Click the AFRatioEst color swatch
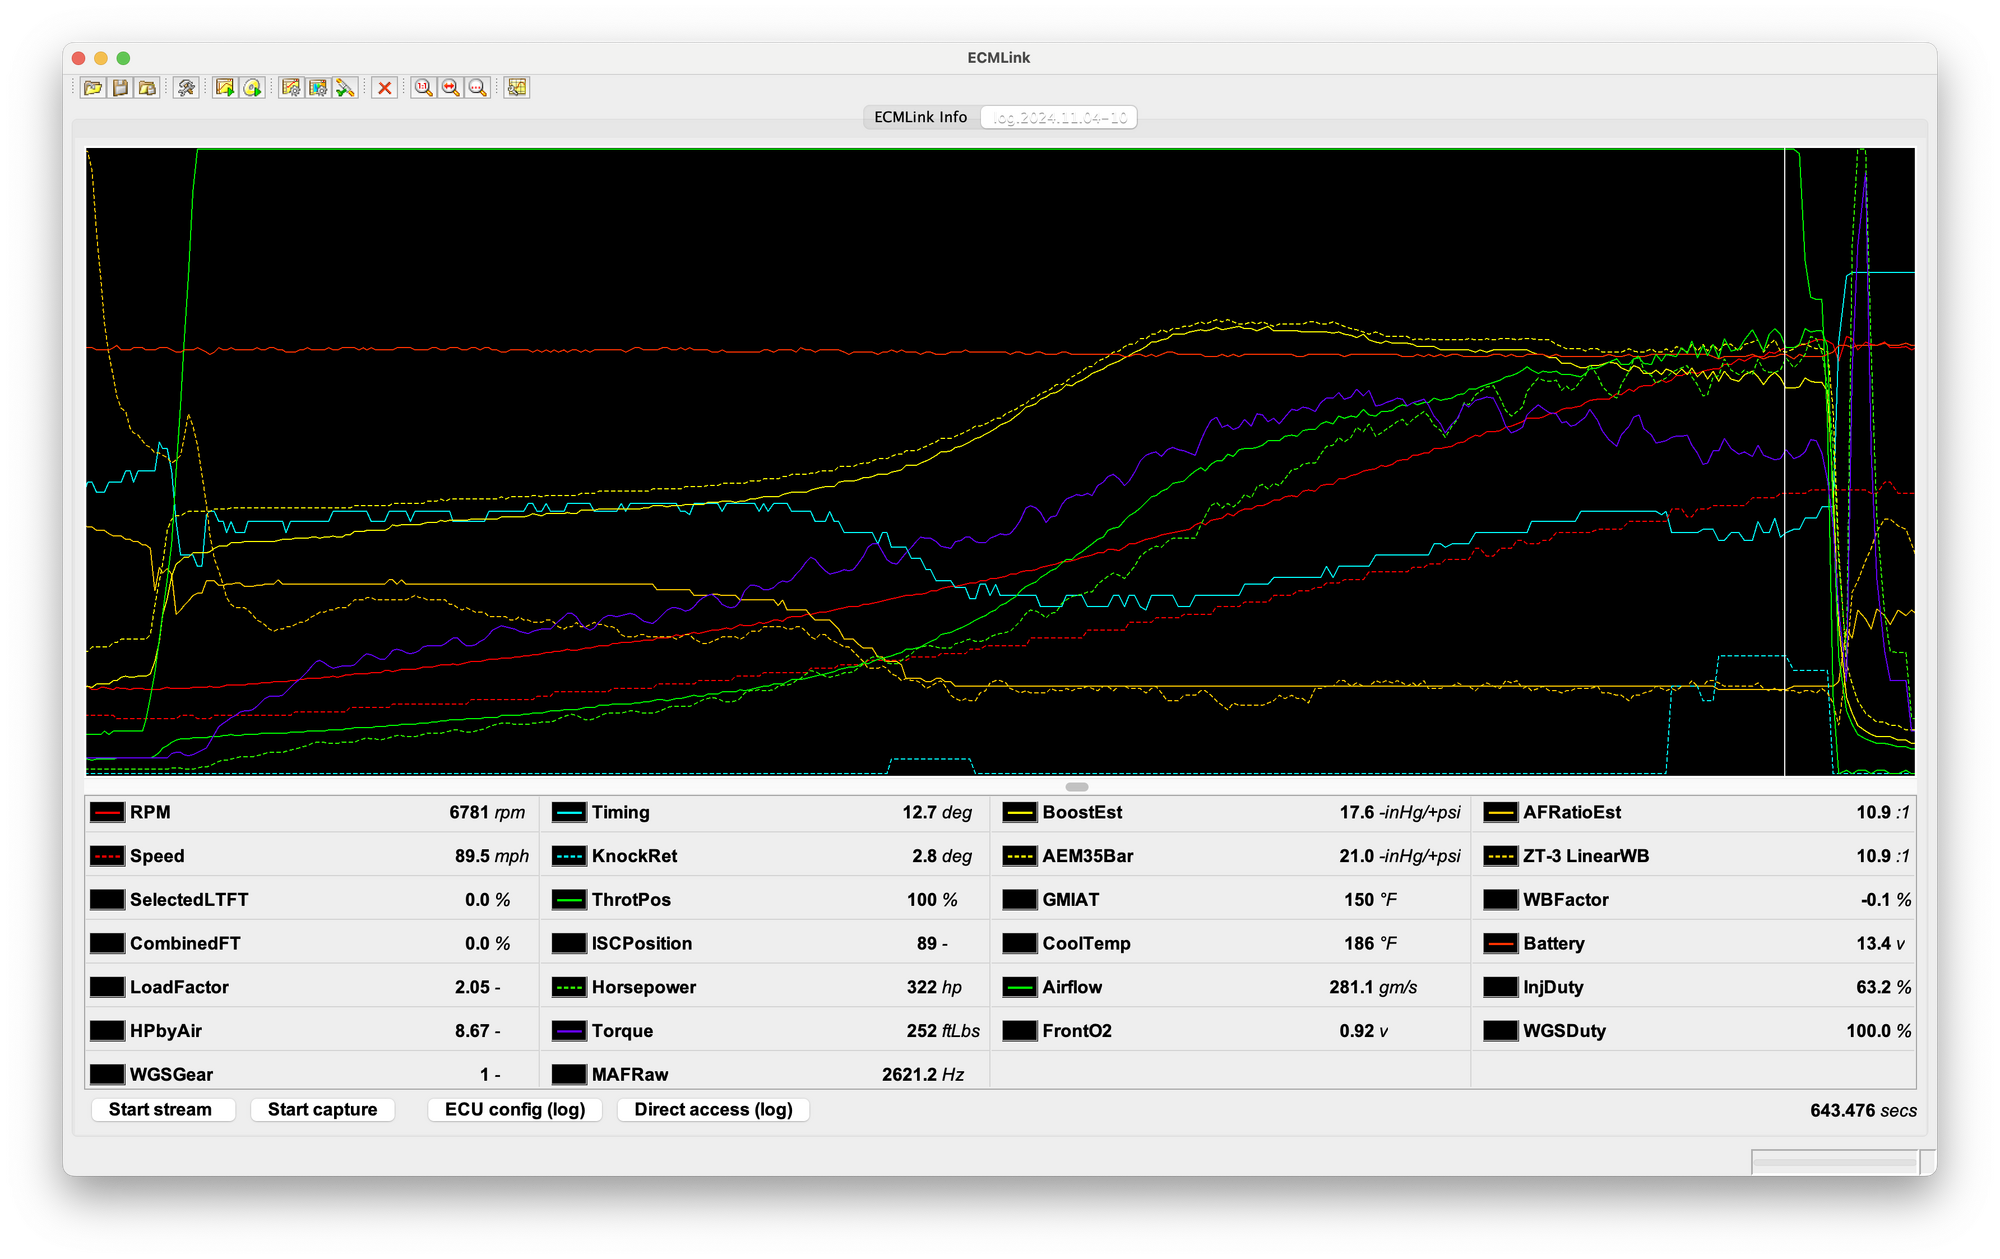Viewport: 2000px width, 1259px height. pyautogui.click(x=1500, y=812)
